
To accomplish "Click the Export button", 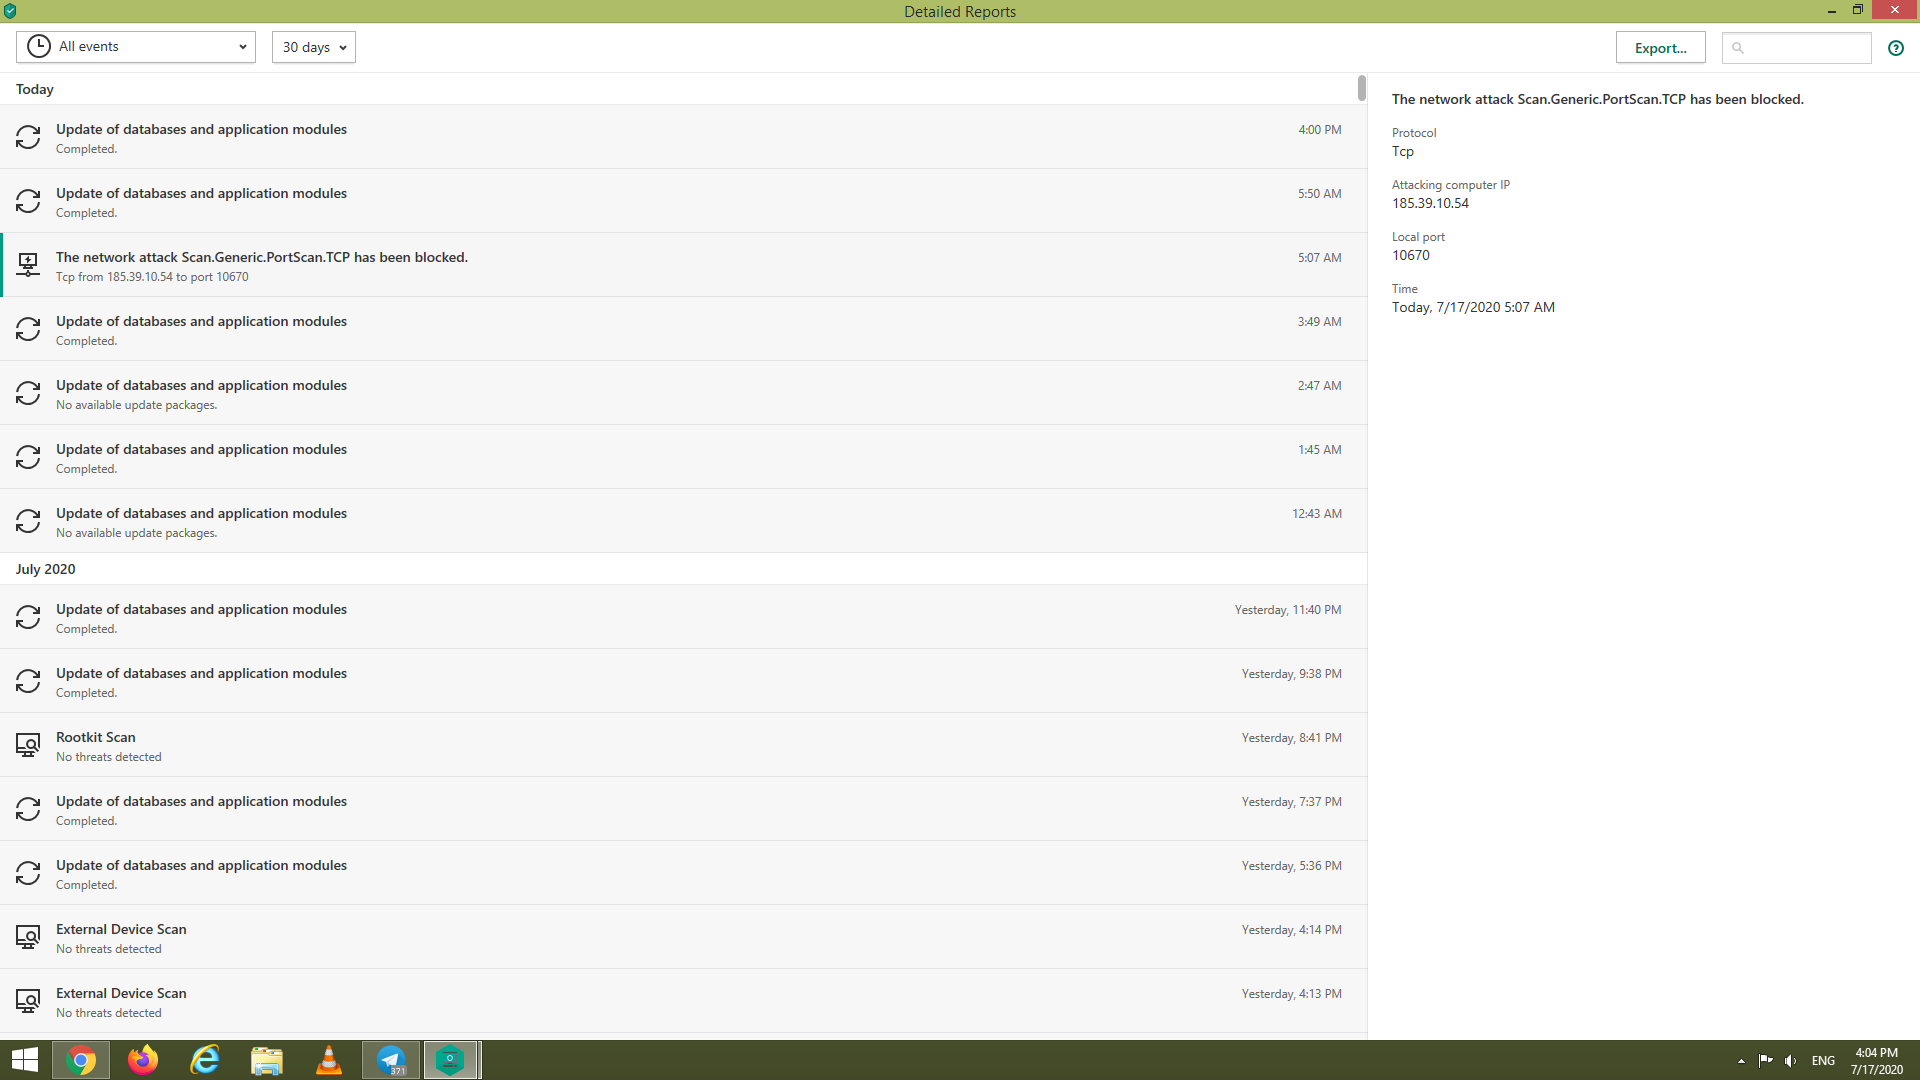I will pos(1660,48).
